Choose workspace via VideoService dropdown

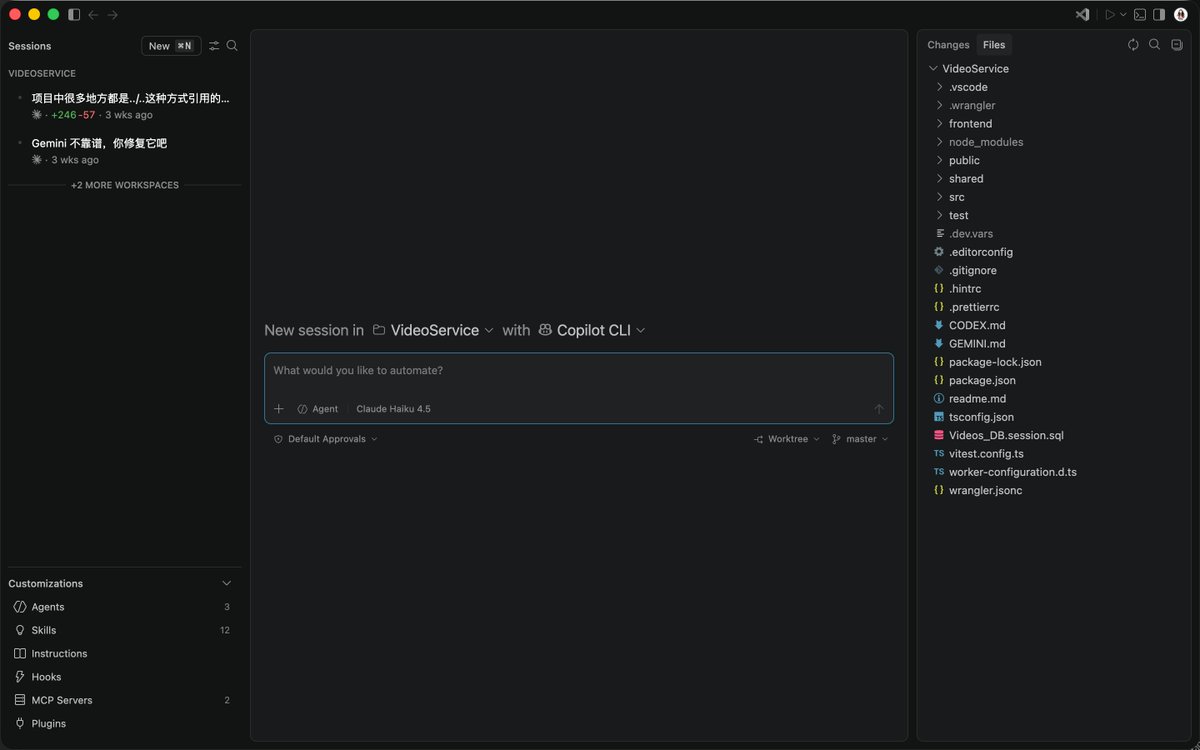tap(433, 330)
